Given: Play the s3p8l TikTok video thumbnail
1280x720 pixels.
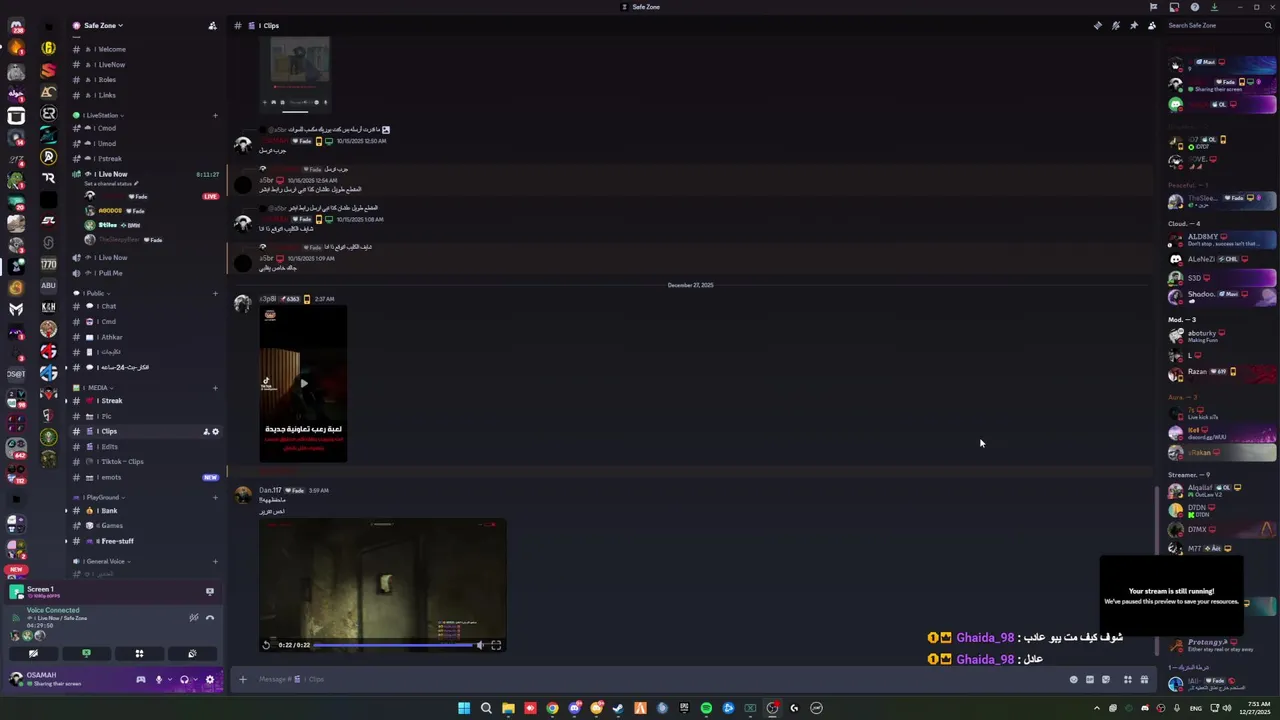Looking at the screenshot, I should pos(303,383).
